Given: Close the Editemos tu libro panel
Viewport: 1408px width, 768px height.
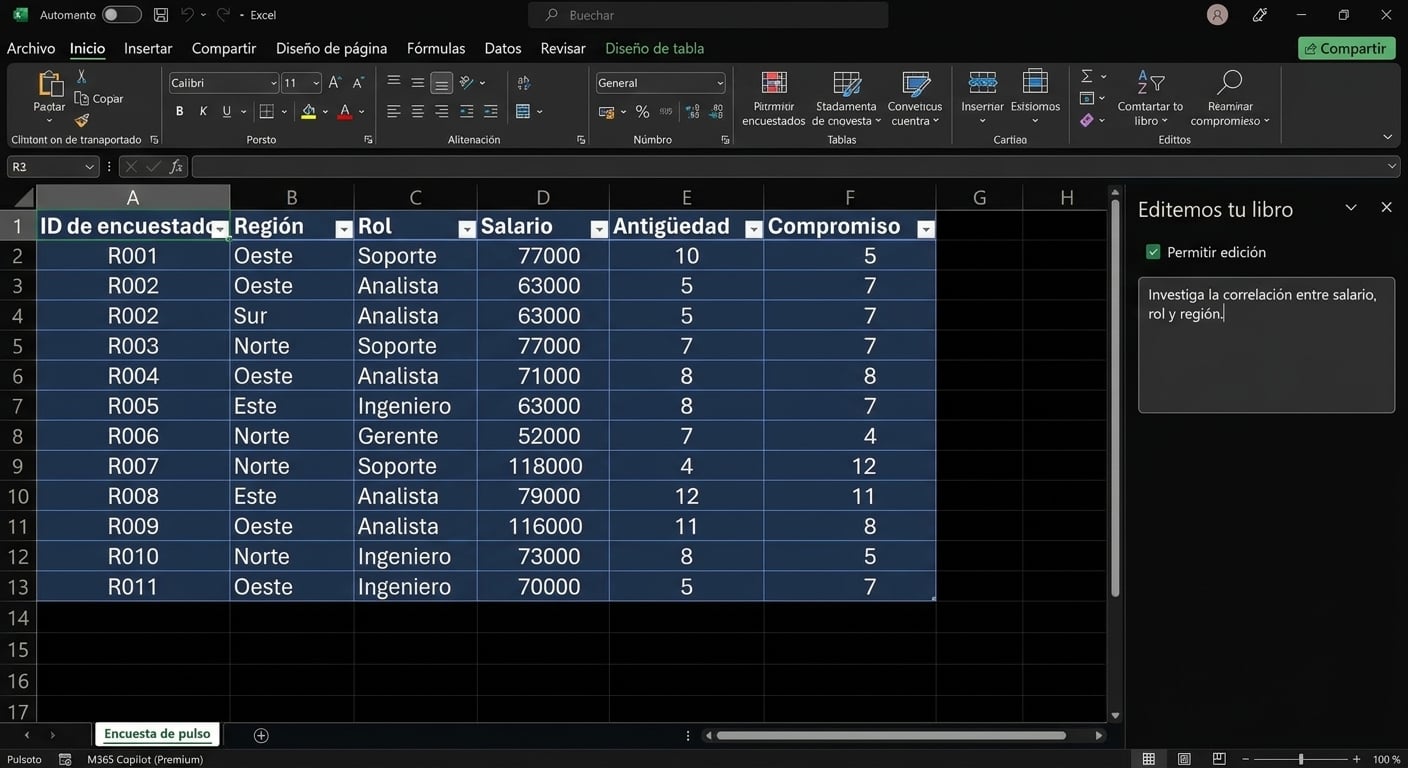Looking at the screenshot, I should point(1386,208).
